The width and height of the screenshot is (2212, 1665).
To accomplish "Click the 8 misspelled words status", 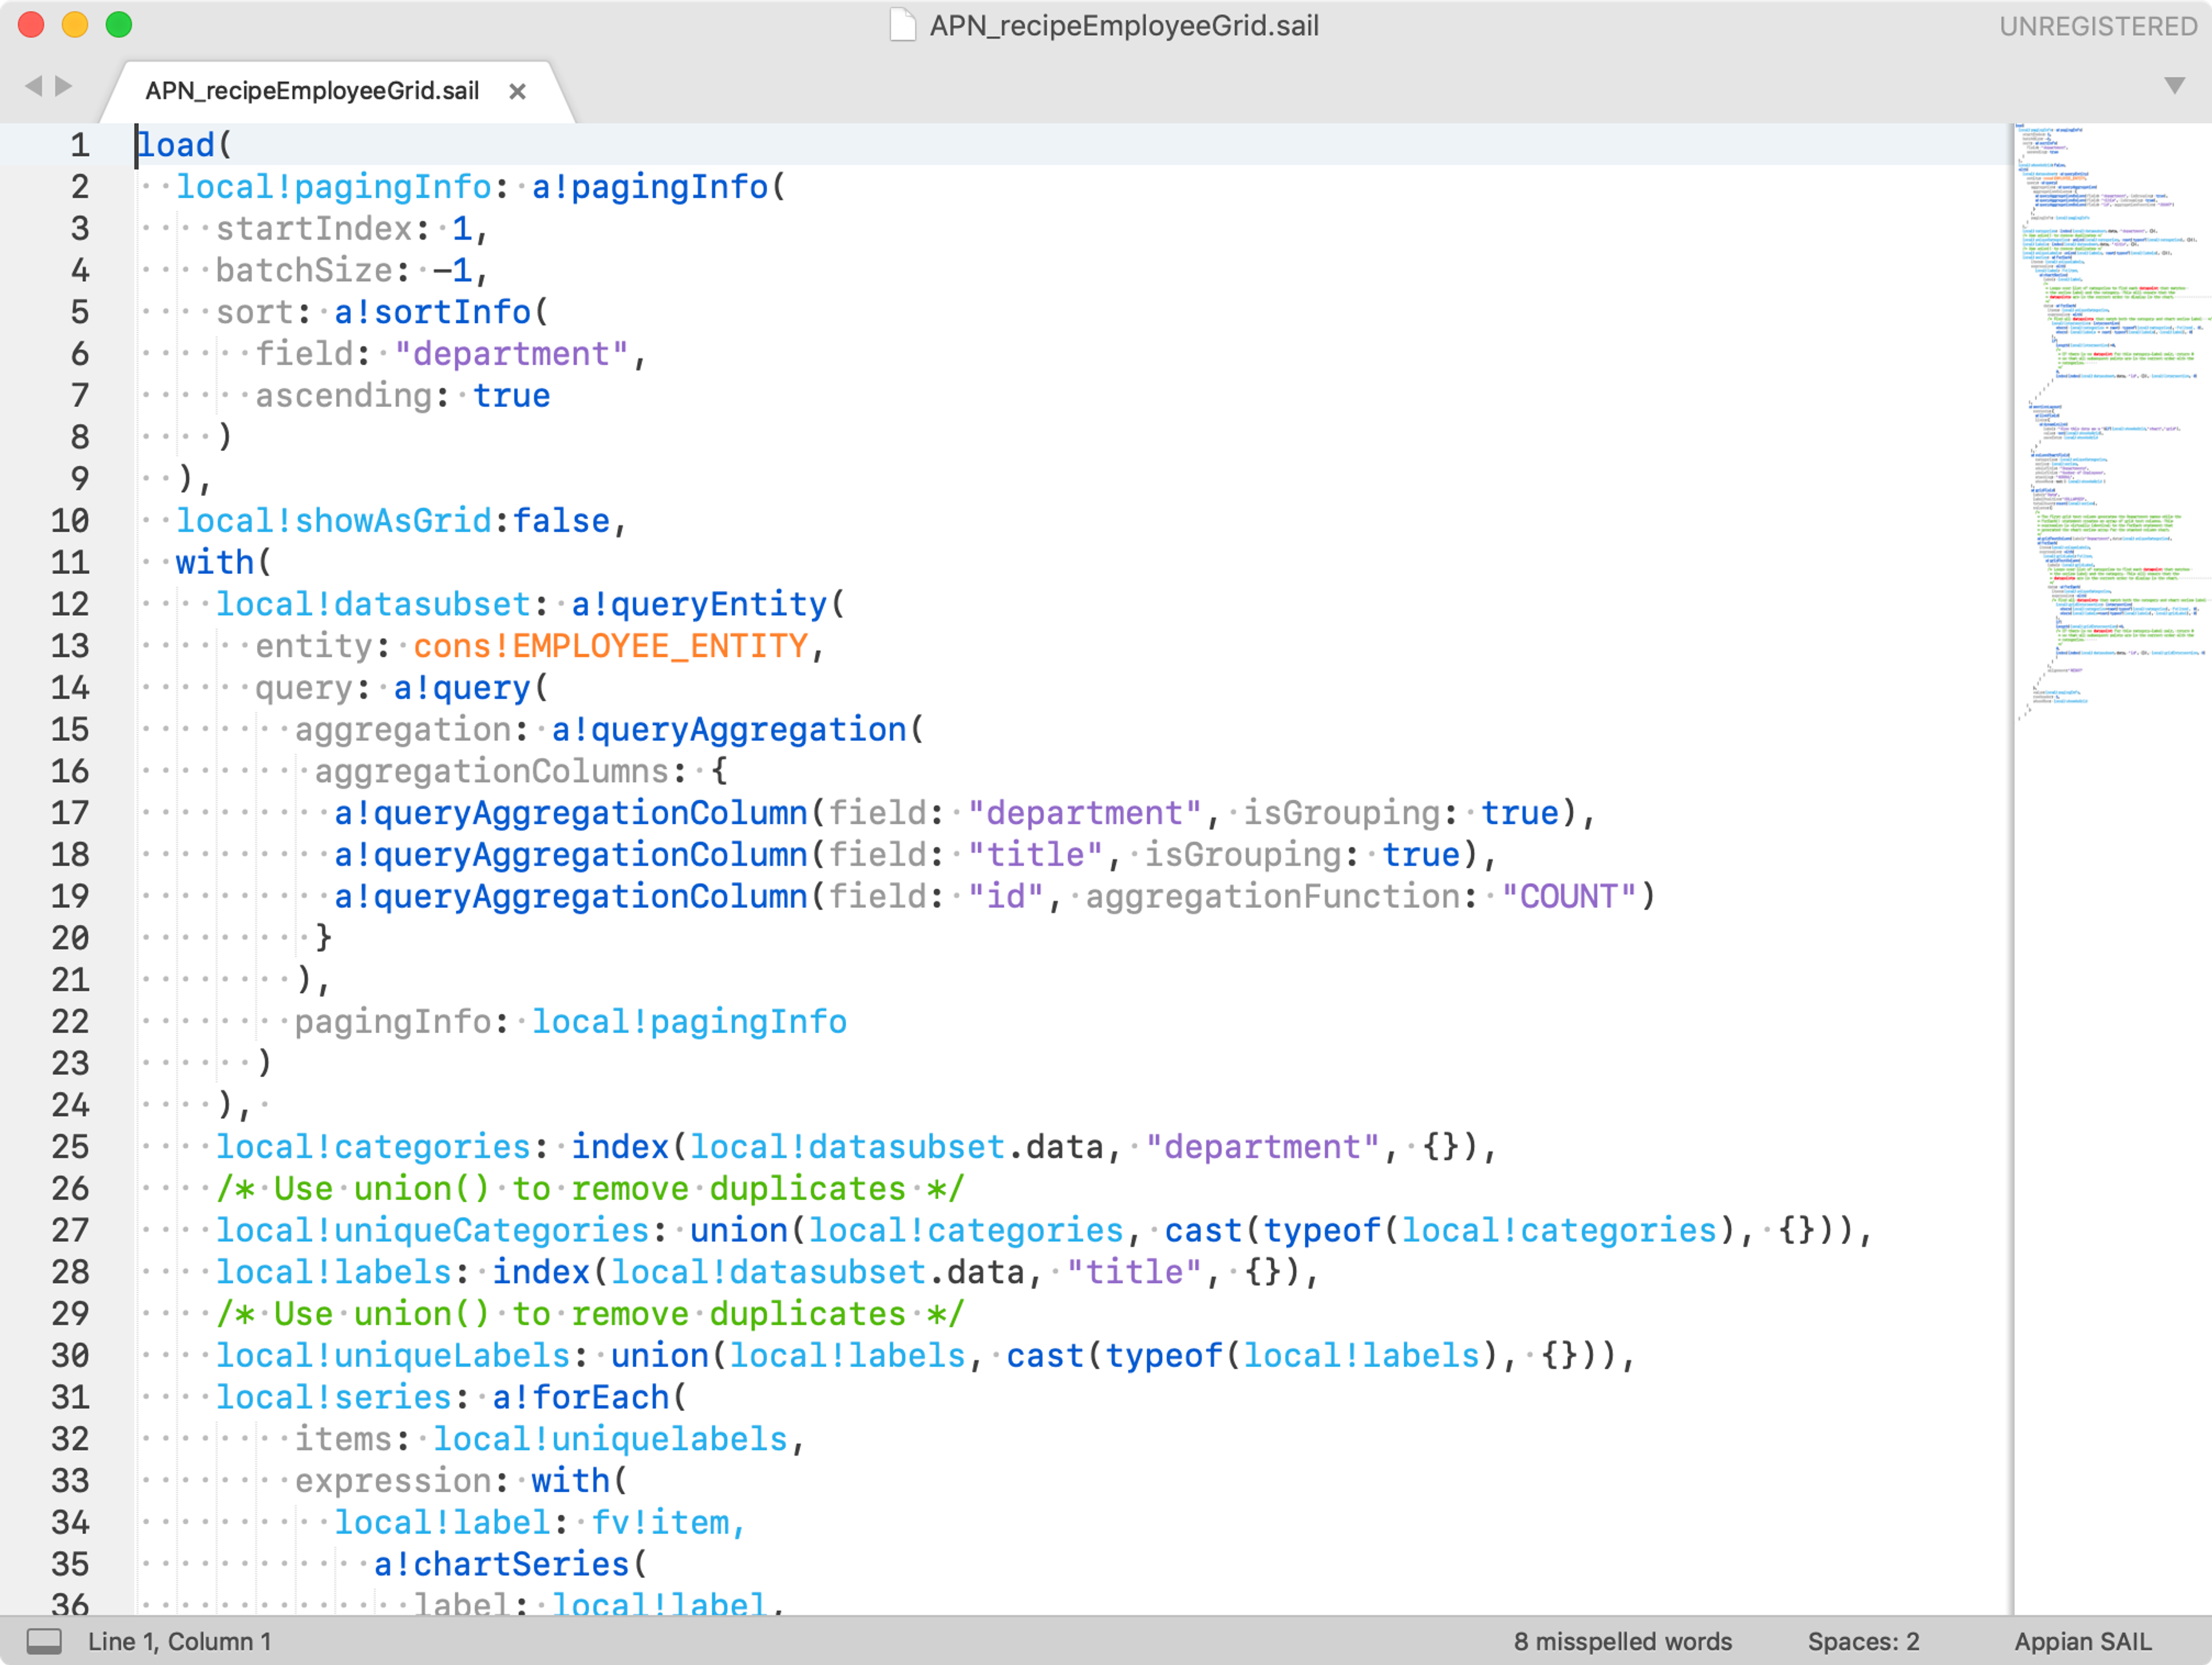I will coord(1622,1641).
